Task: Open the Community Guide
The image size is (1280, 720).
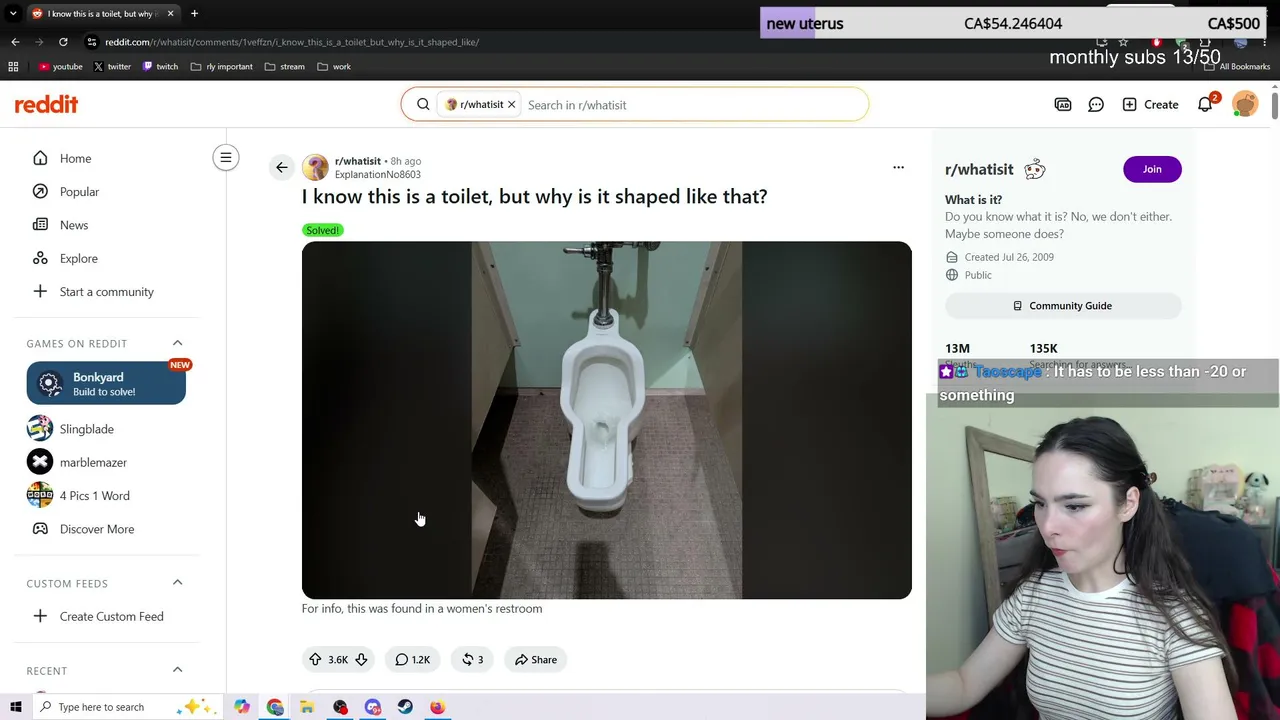Action: 1063,305
